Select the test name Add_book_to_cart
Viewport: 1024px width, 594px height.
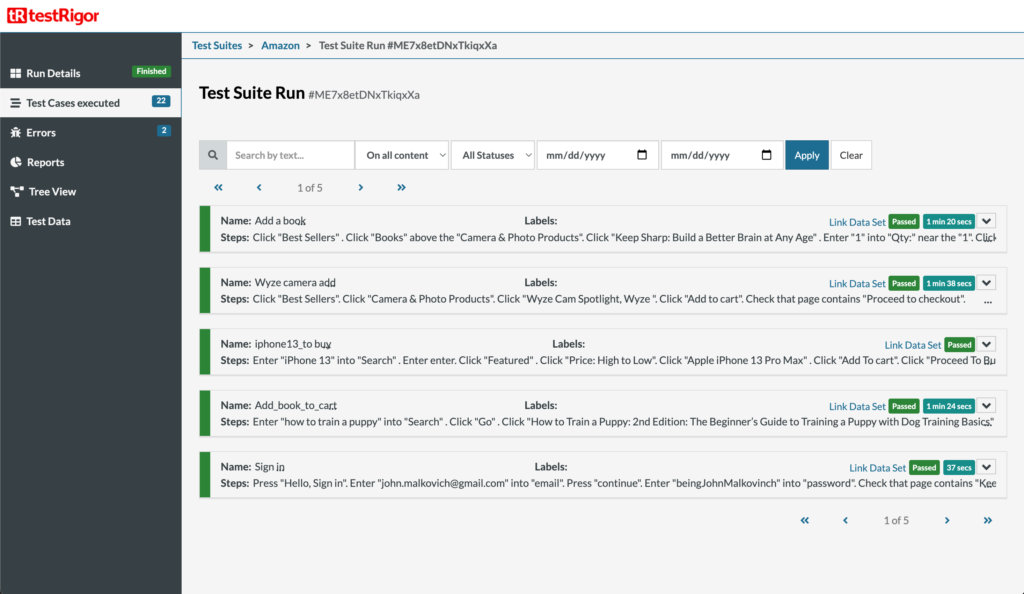(296, 405)
